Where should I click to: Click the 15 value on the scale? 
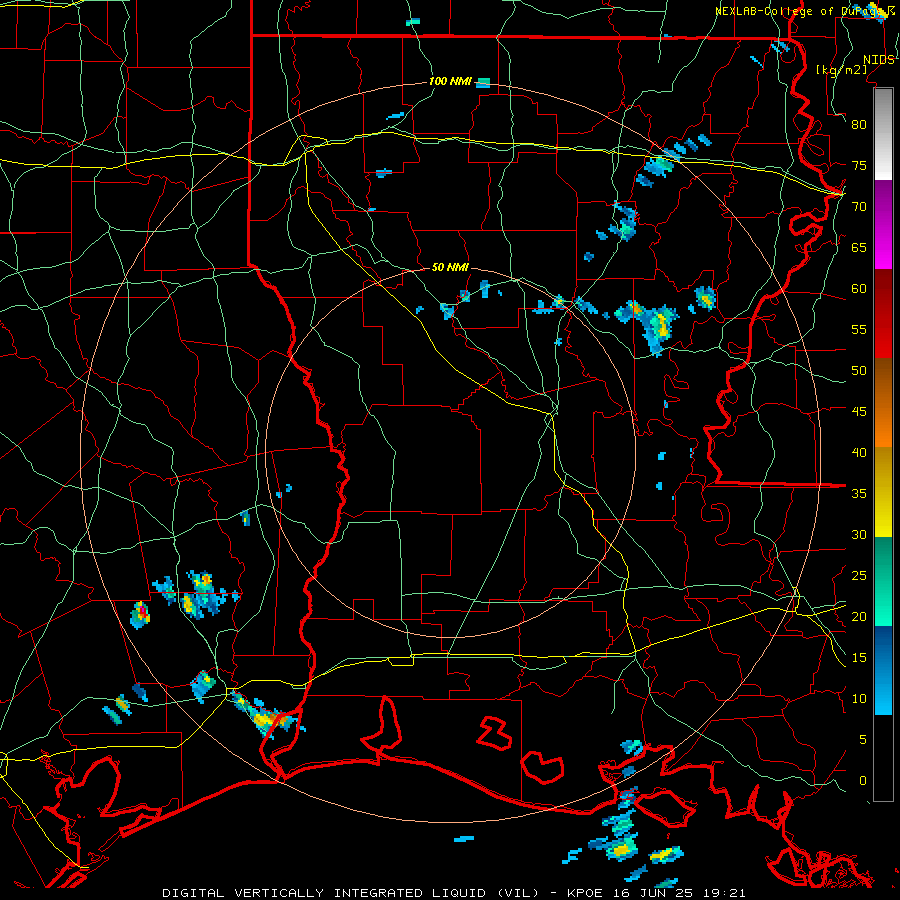click(859, 658)
